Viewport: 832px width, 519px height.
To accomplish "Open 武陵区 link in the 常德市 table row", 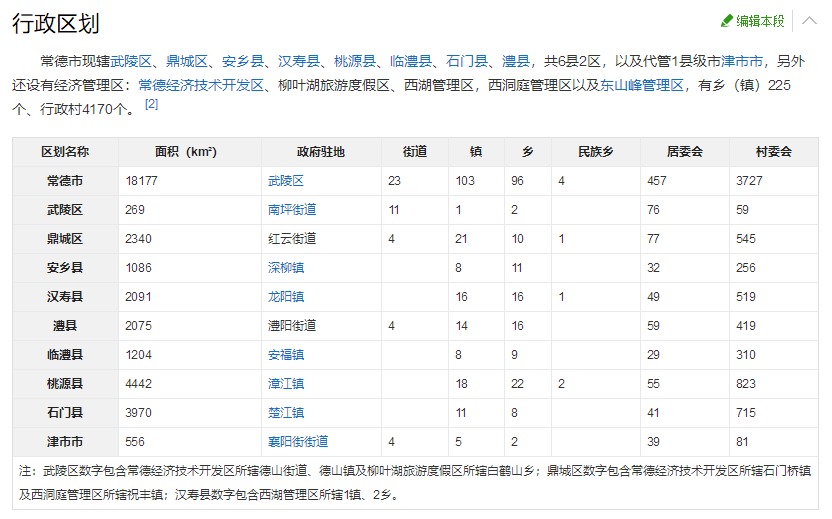I will [286, 181].
